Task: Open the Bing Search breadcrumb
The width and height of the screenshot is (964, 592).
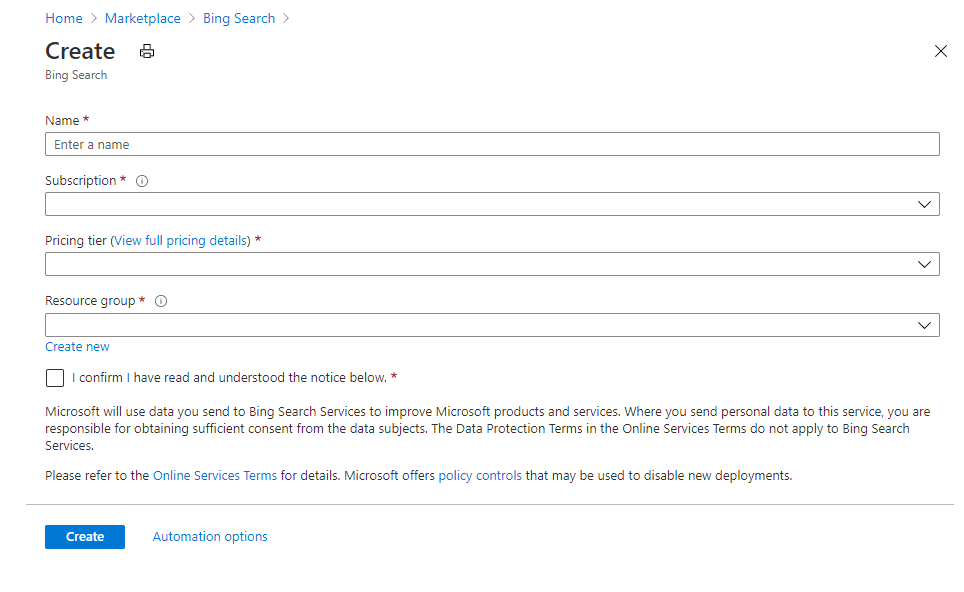Action: click(x=238, y=17)
